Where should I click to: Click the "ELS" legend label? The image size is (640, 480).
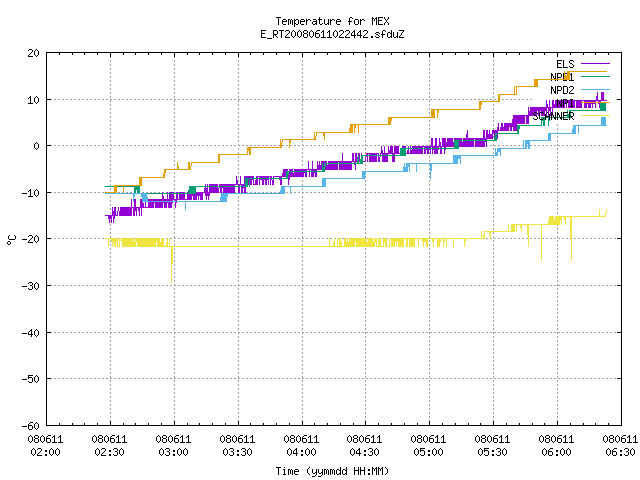coord(565,64)
